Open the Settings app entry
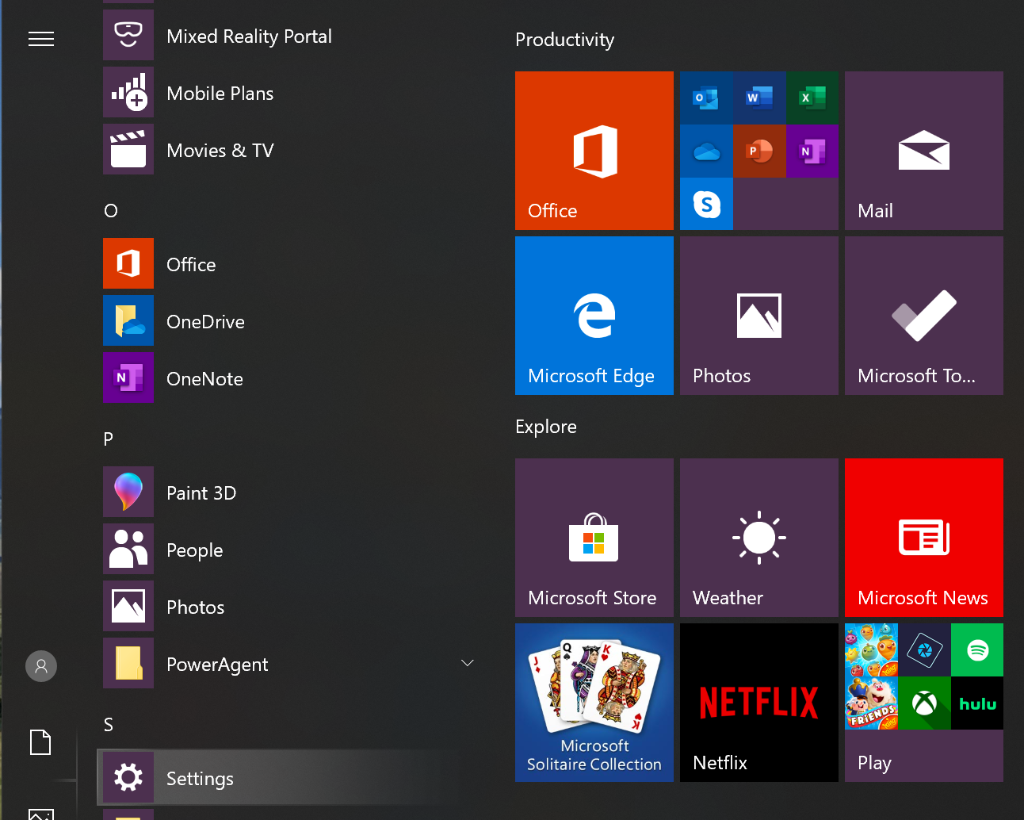This screenshot has width=1024, height=820. click(287, 778)
